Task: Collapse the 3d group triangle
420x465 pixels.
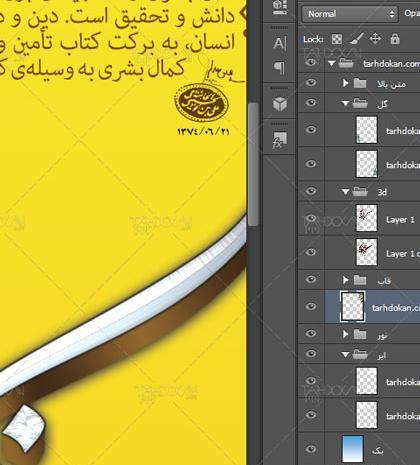Action: pyautogui.click(x=346, y=192)
